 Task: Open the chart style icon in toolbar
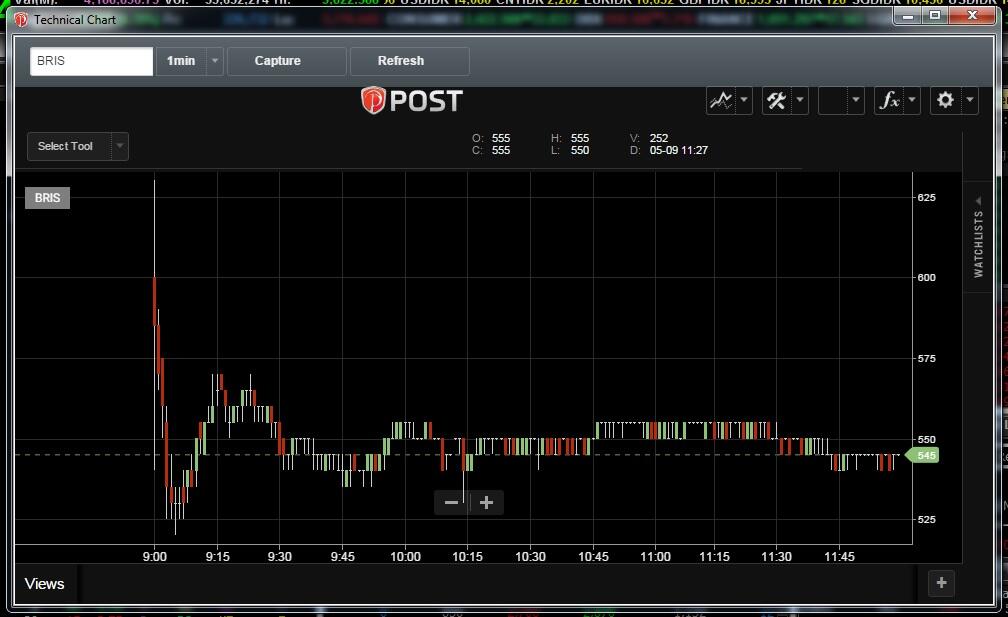pyautogui.click(x=721, y=100)
